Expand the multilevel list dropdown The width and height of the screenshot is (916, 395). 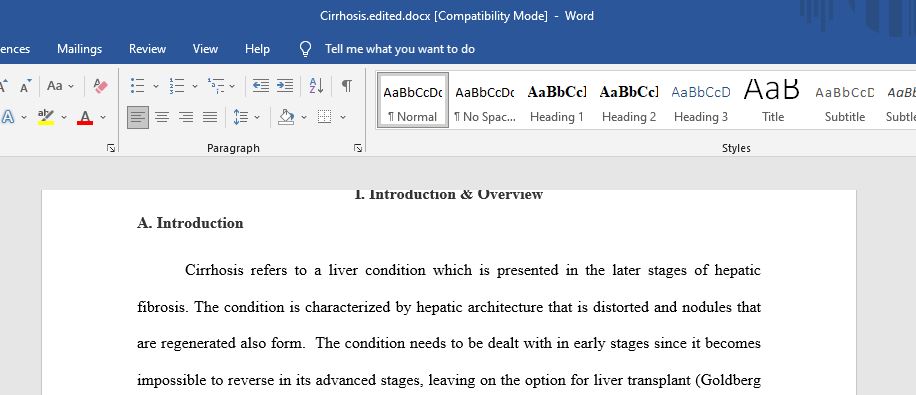[232, 86]
